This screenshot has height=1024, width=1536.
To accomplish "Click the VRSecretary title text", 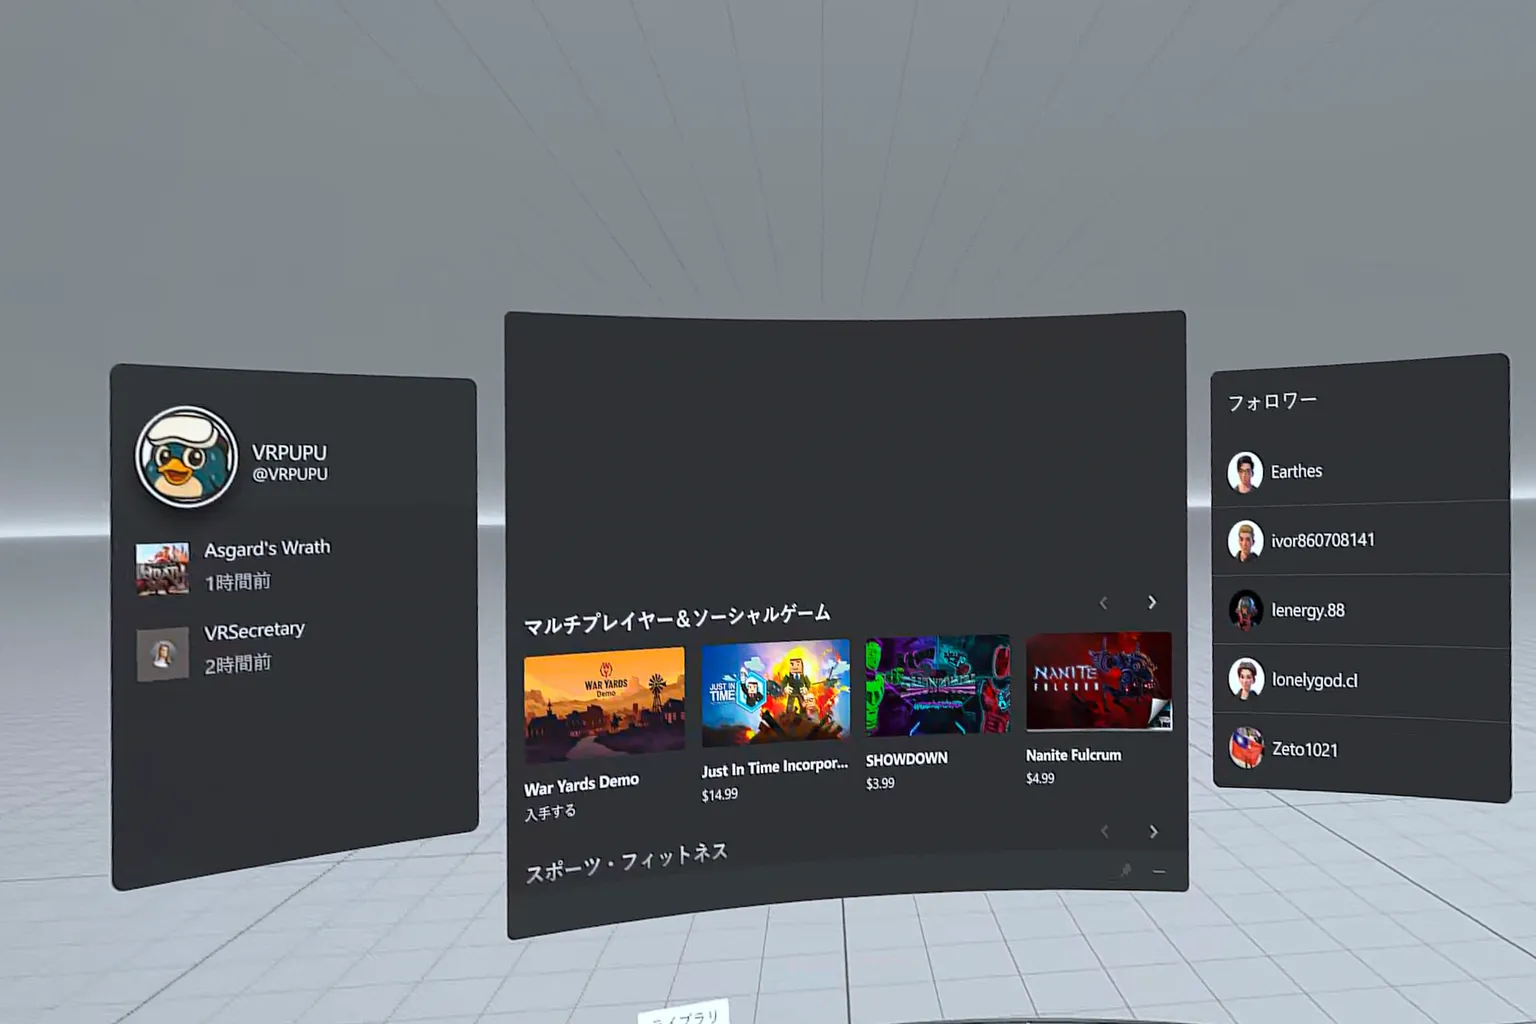I will 254,631.
